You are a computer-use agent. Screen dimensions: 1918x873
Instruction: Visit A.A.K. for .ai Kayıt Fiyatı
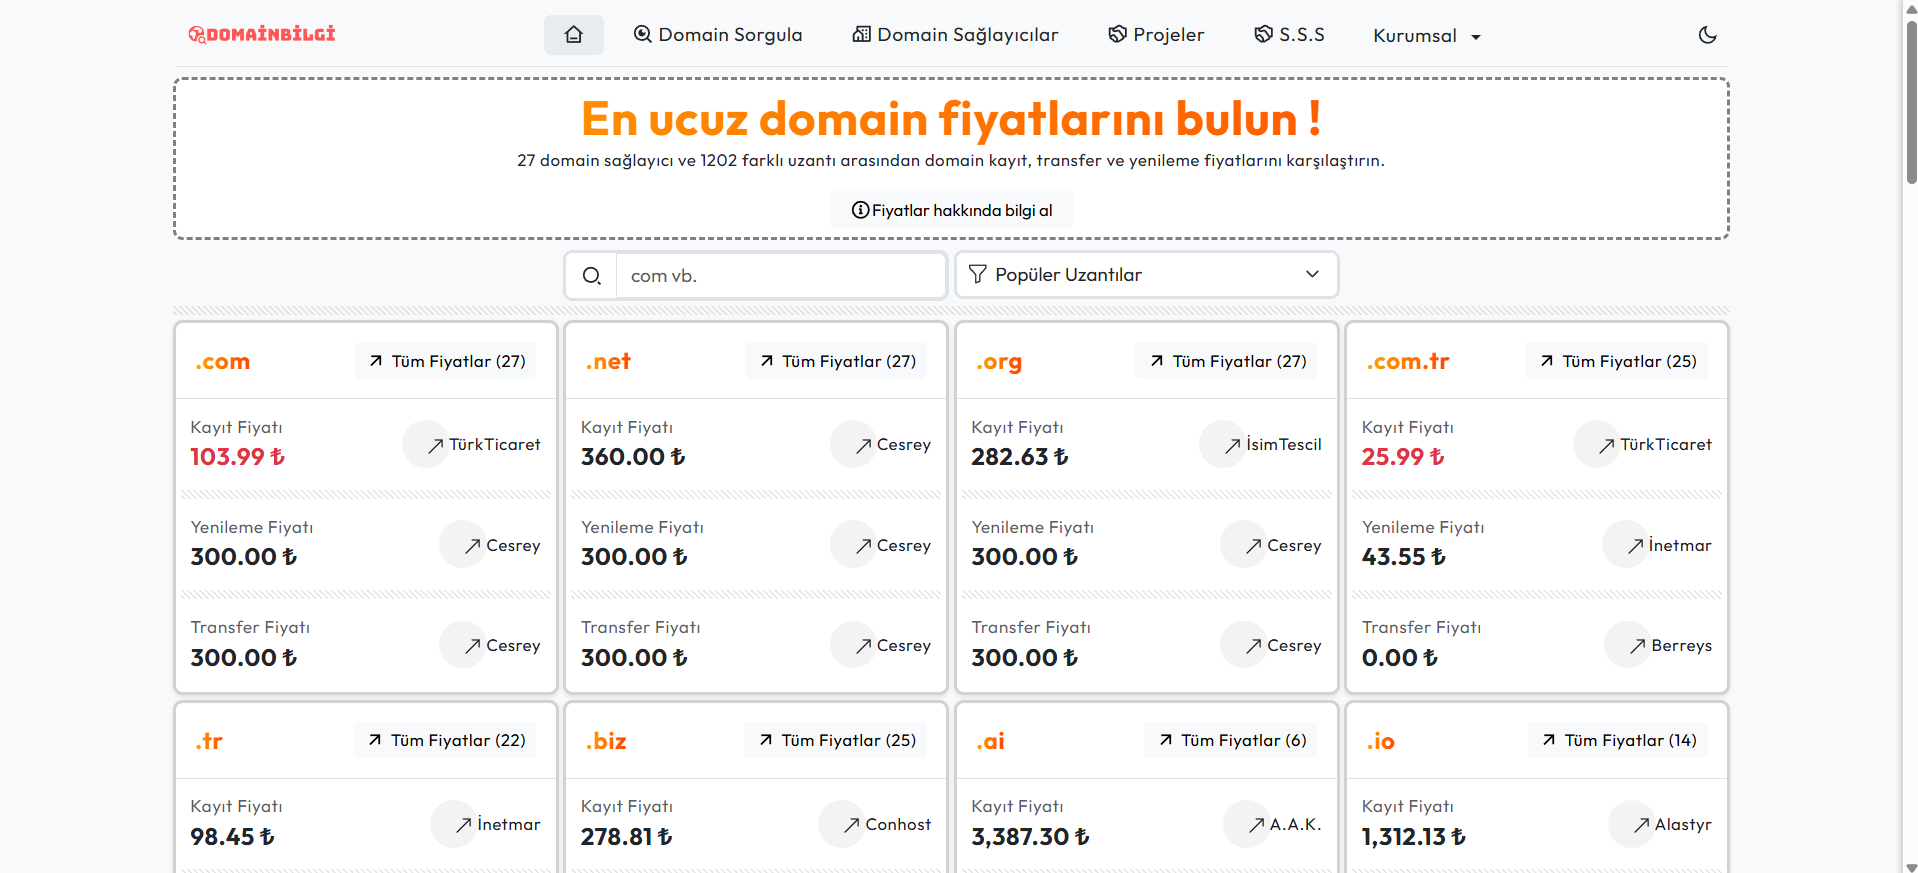(x=1273, y=824)
